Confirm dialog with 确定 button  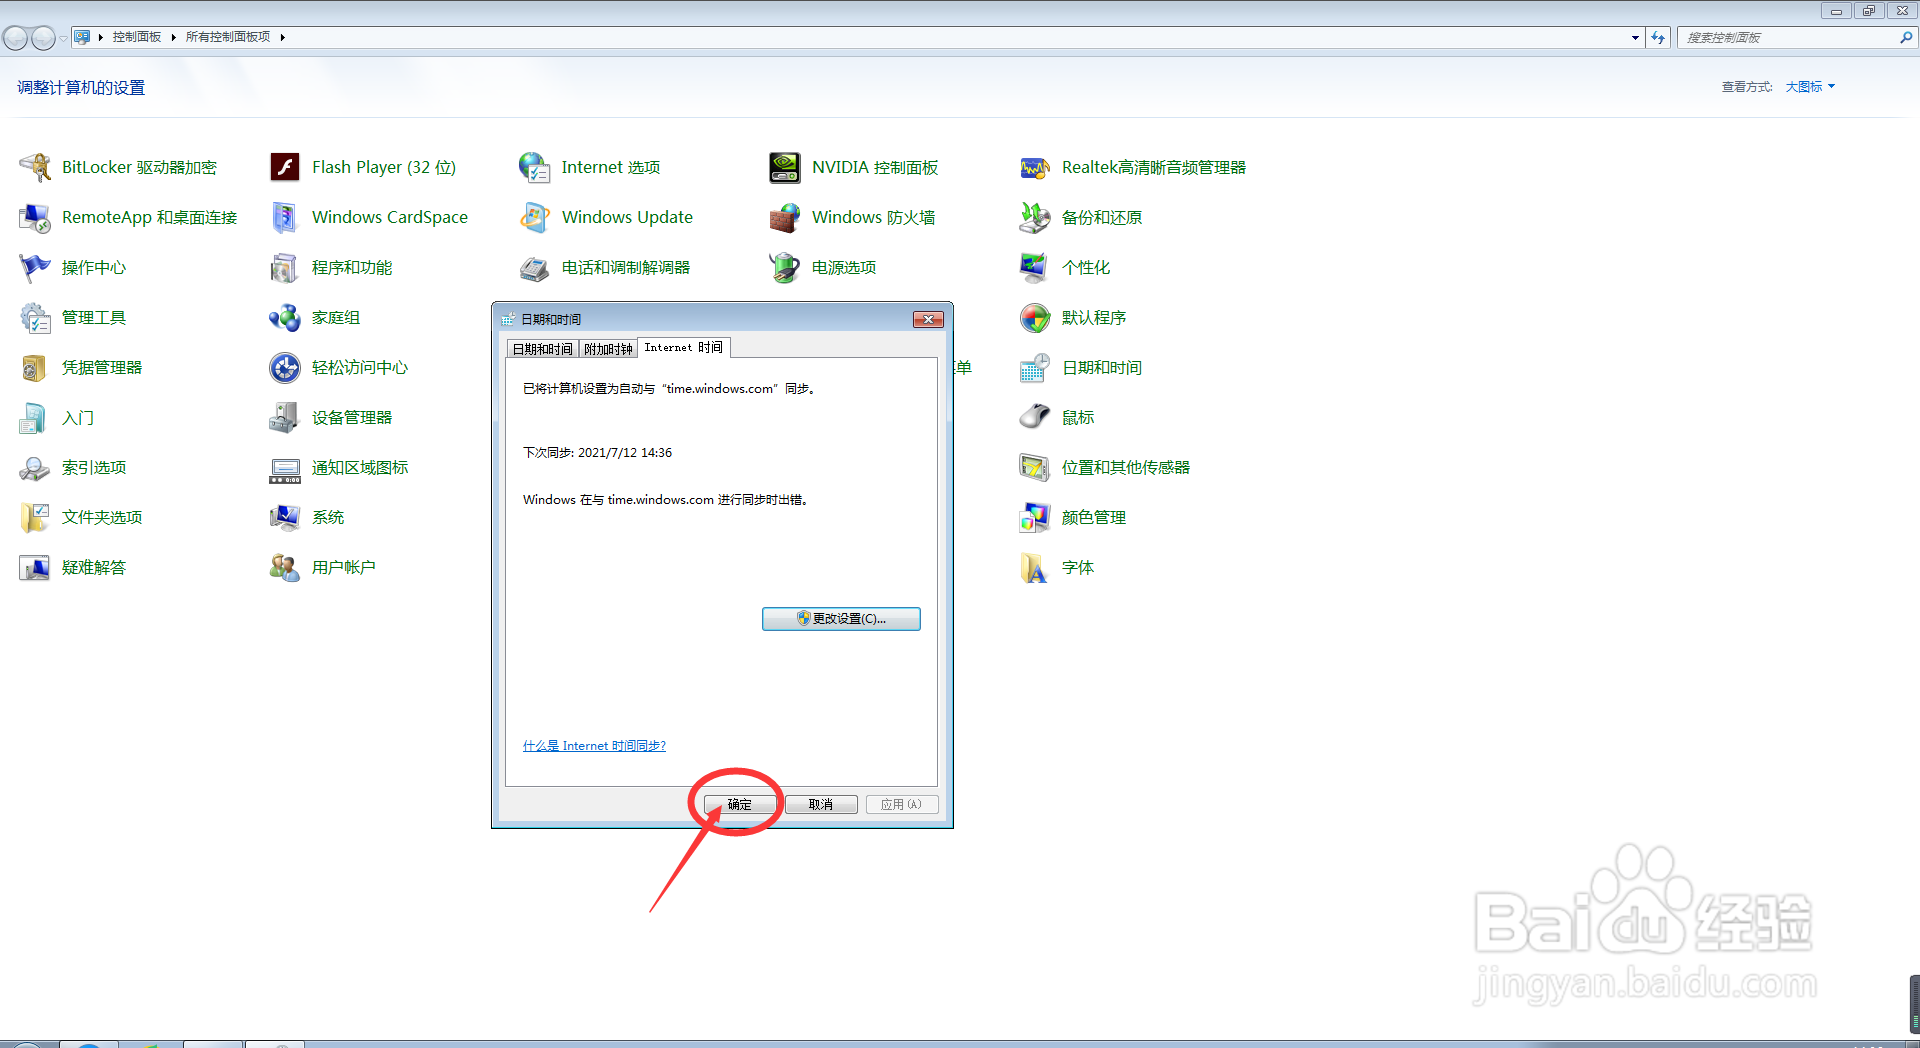[740, 804]
